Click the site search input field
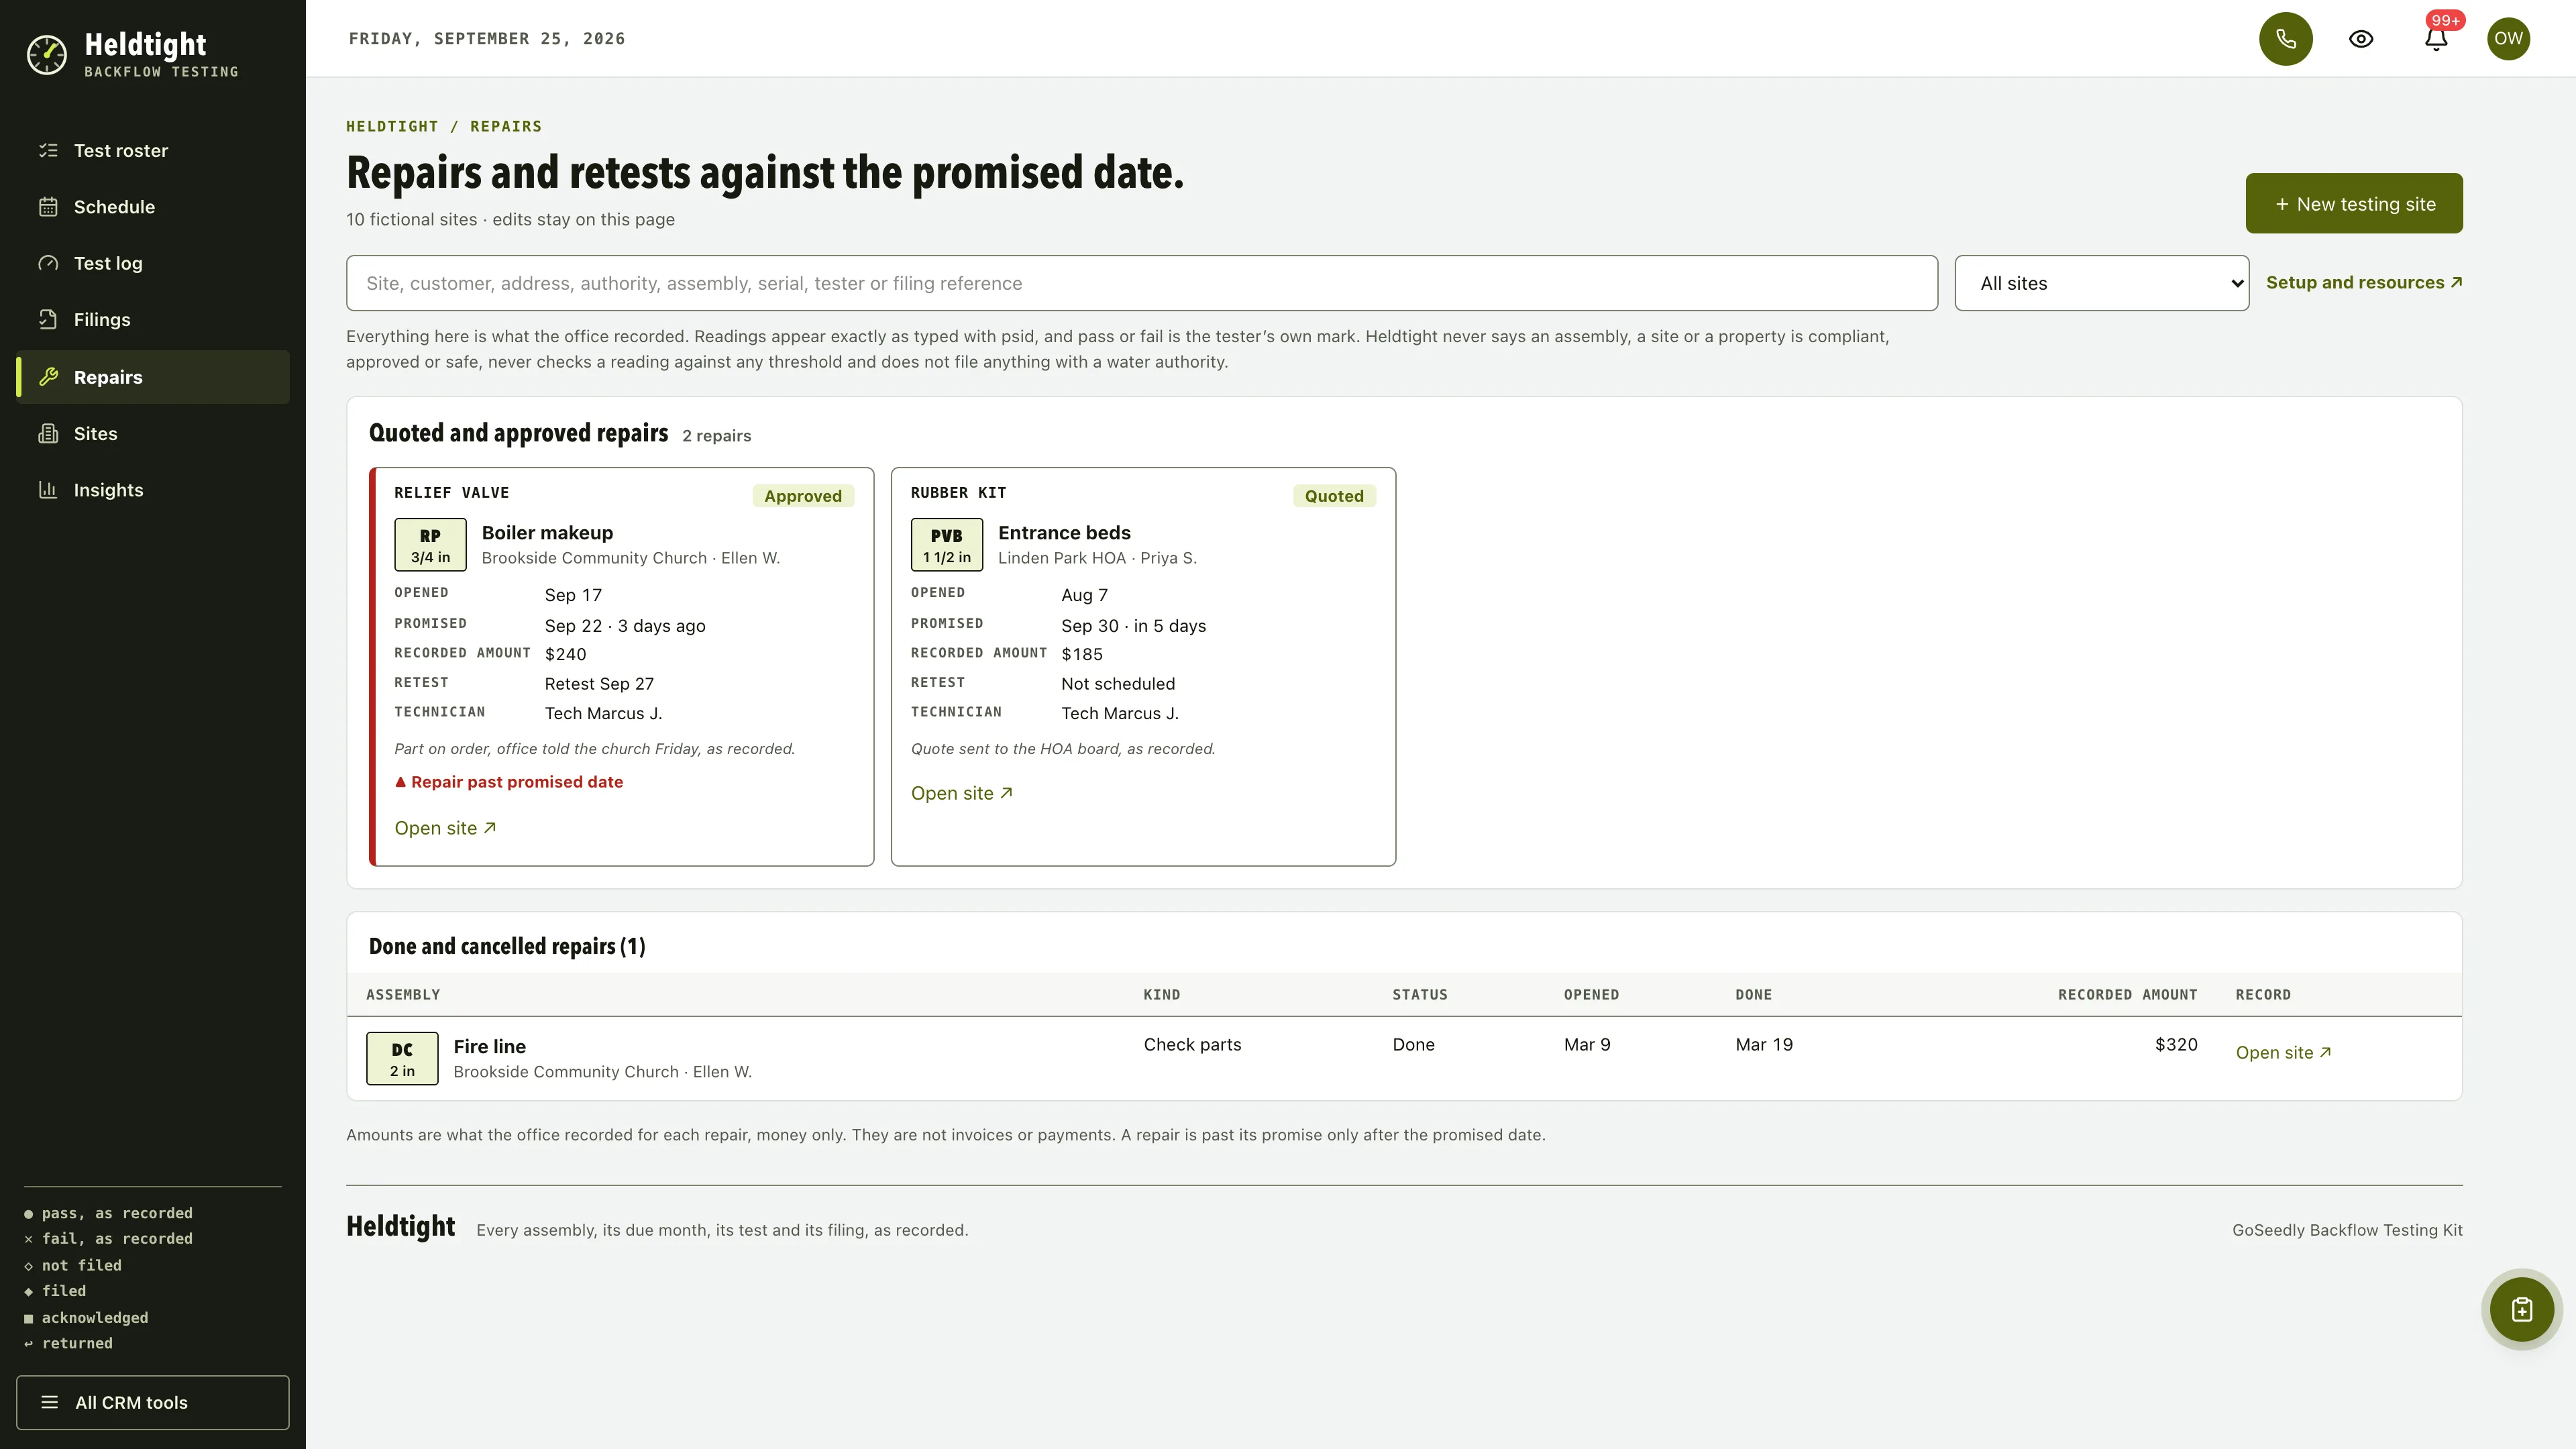Image resolution: width=2576 pixels, height=1449 pixels. 1141,283
